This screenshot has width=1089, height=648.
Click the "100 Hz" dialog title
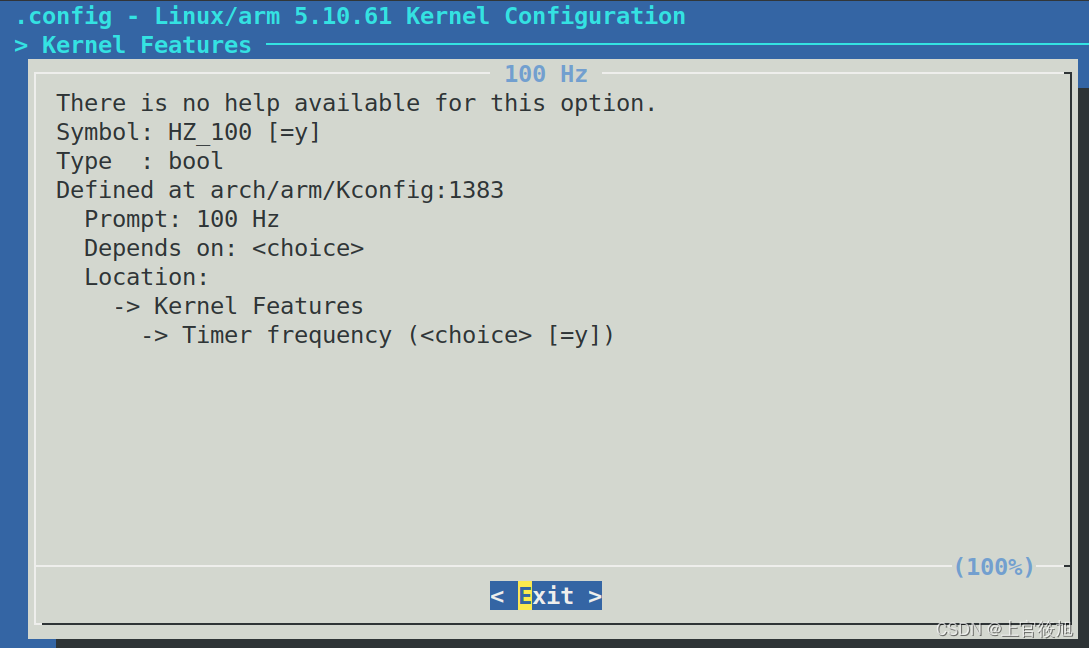(546, 74)
